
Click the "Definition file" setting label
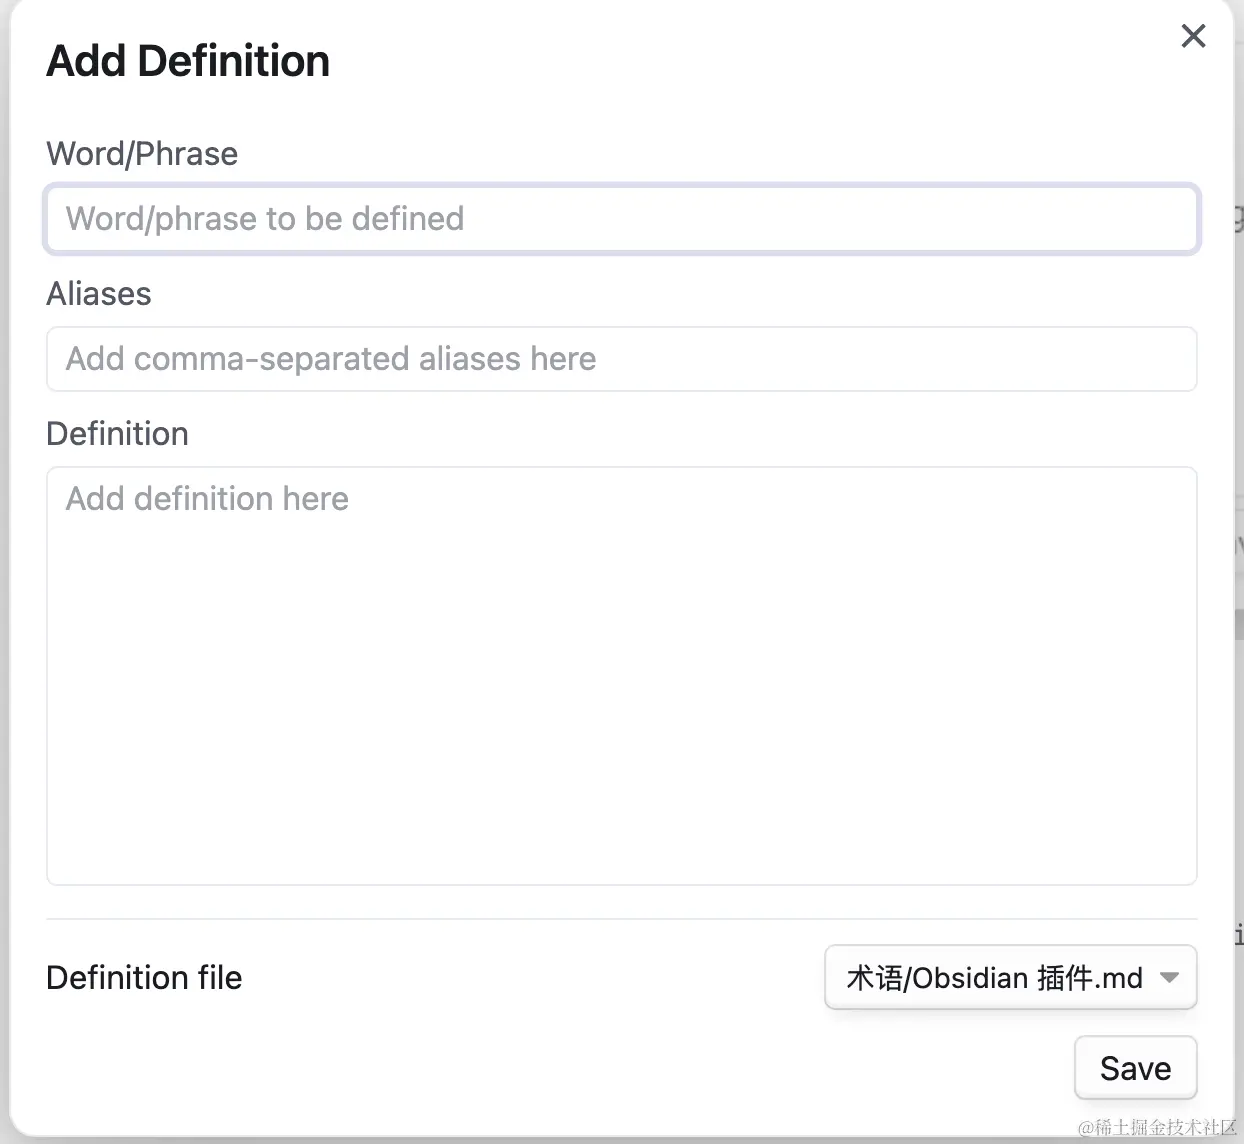144,977
